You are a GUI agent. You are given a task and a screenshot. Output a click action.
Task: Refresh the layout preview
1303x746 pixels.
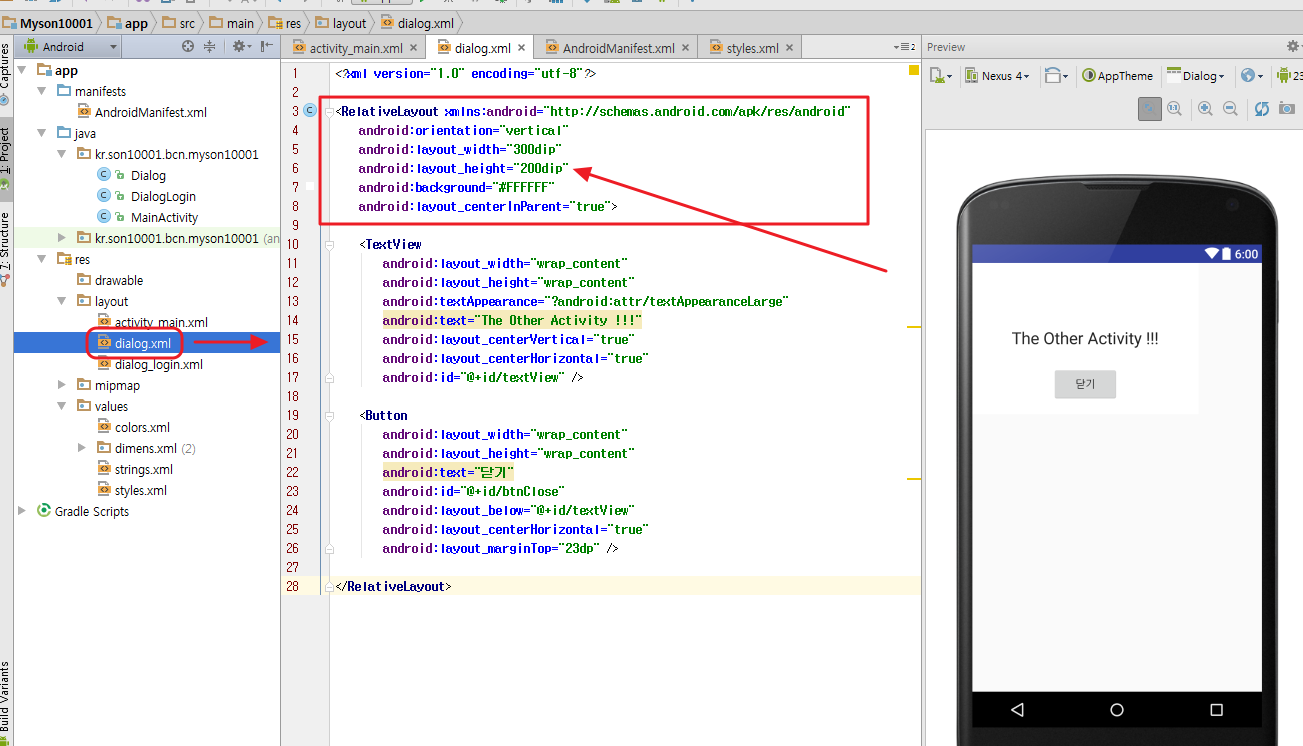pyautogui.click(x=1262, y=108)
